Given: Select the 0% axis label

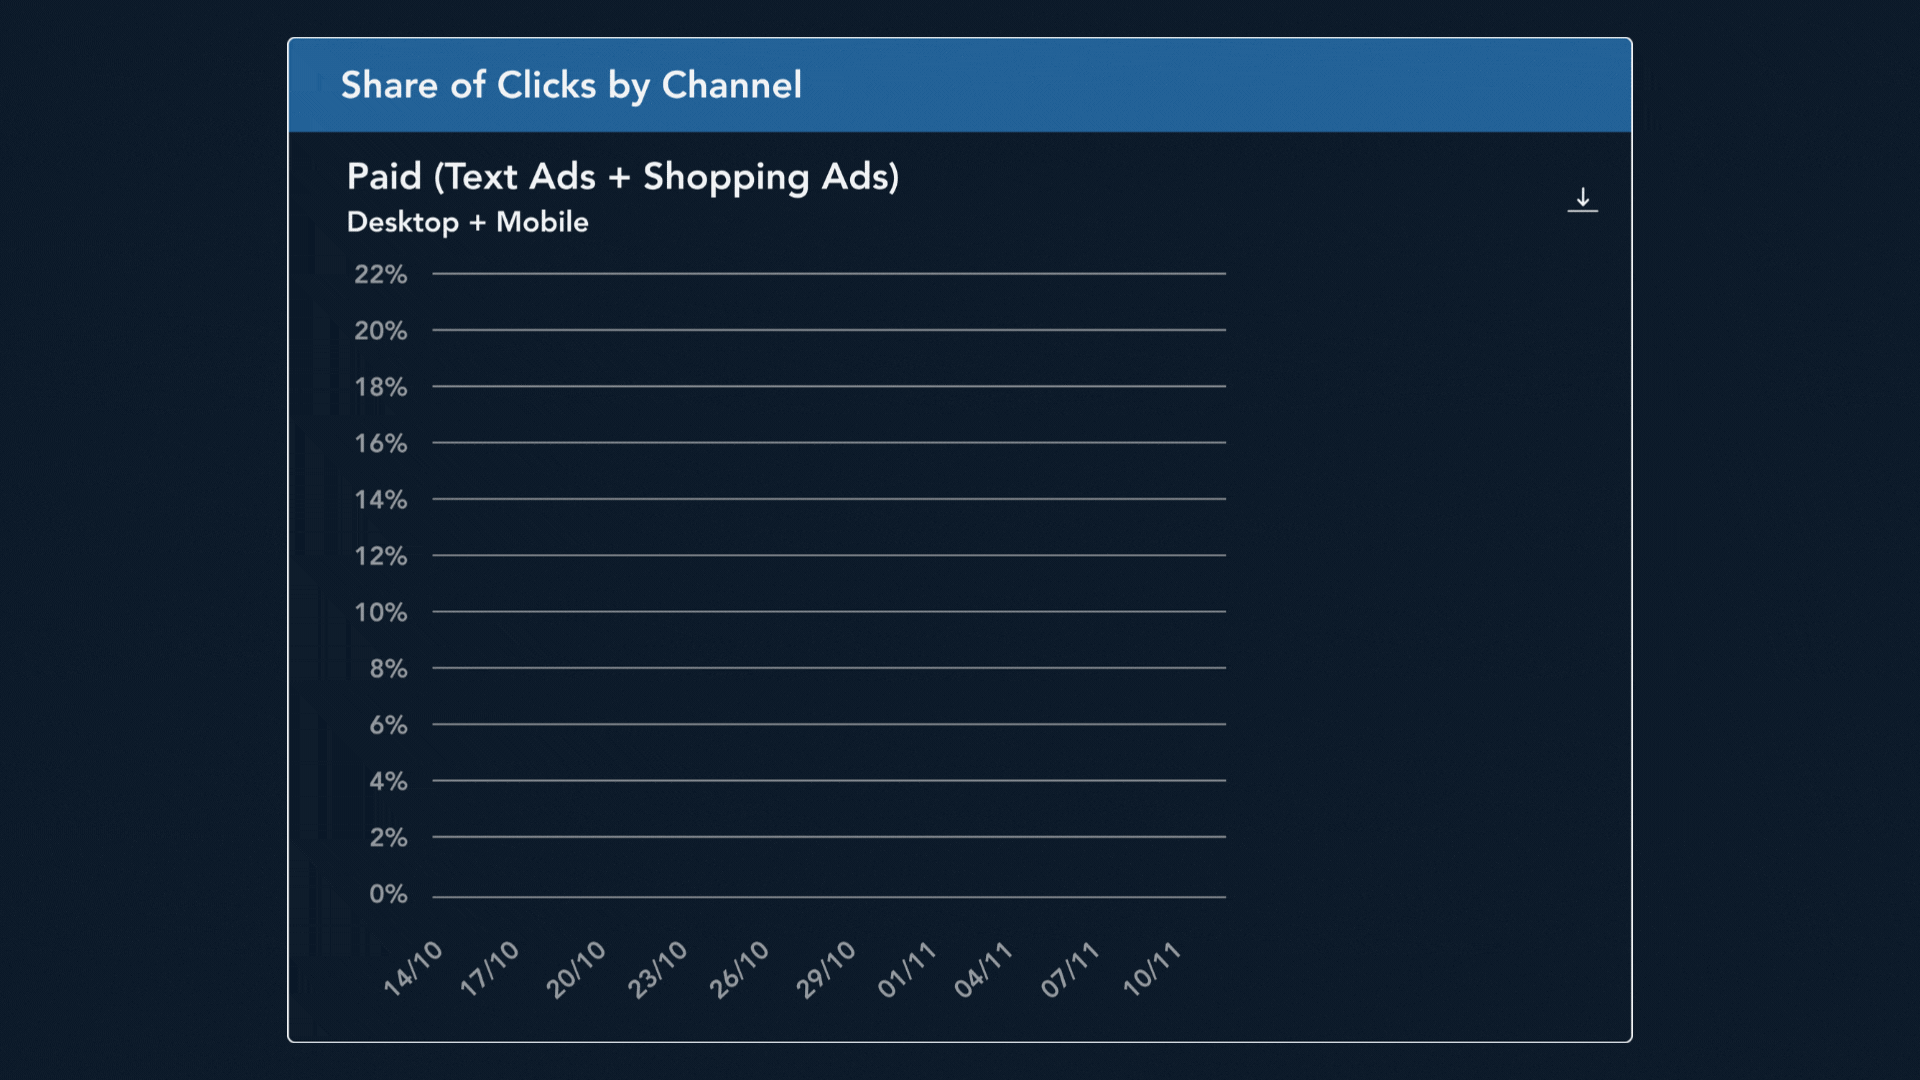Looking at the screenshot, I should (386, 894).
